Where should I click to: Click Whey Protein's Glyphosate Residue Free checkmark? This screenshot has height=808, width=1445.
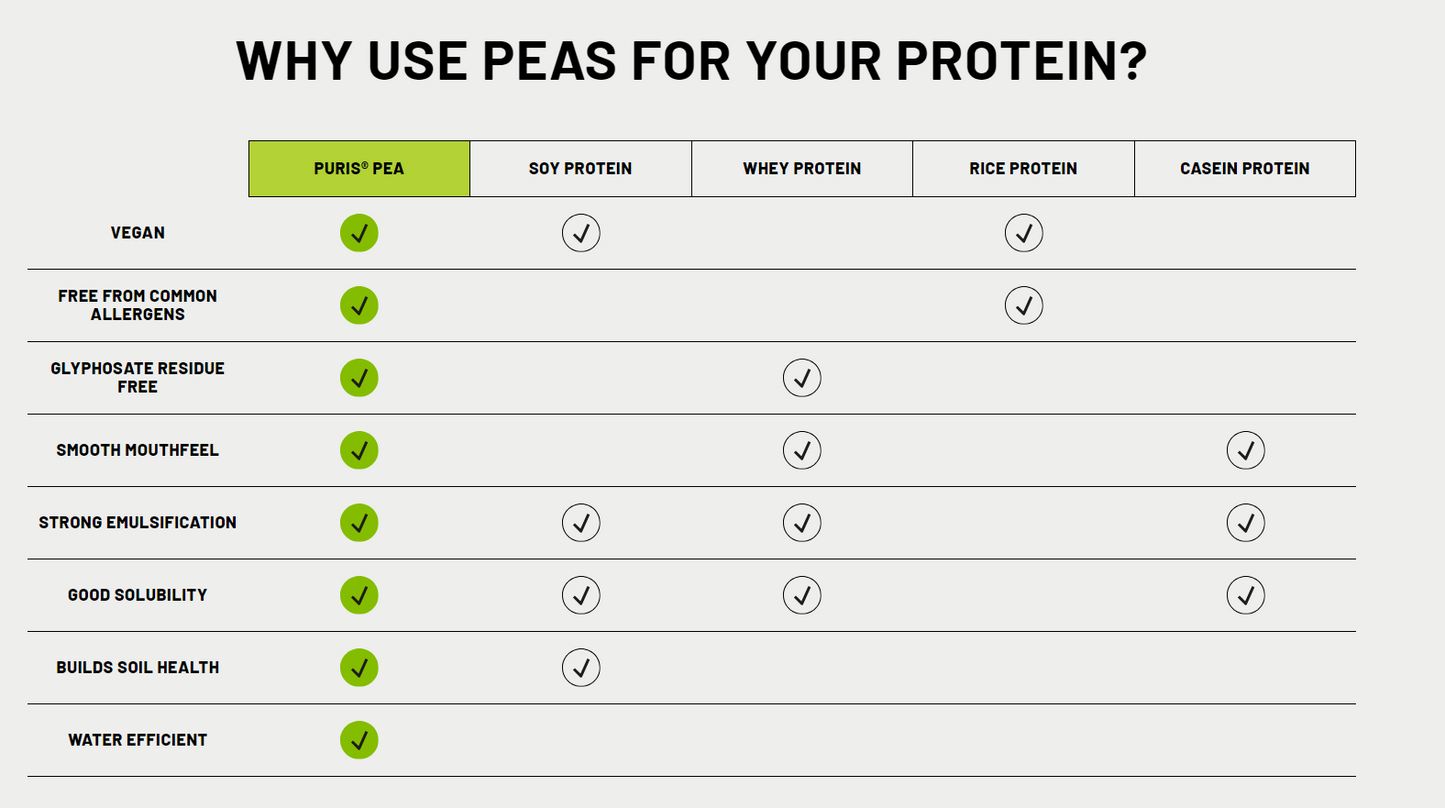(802, 378)
